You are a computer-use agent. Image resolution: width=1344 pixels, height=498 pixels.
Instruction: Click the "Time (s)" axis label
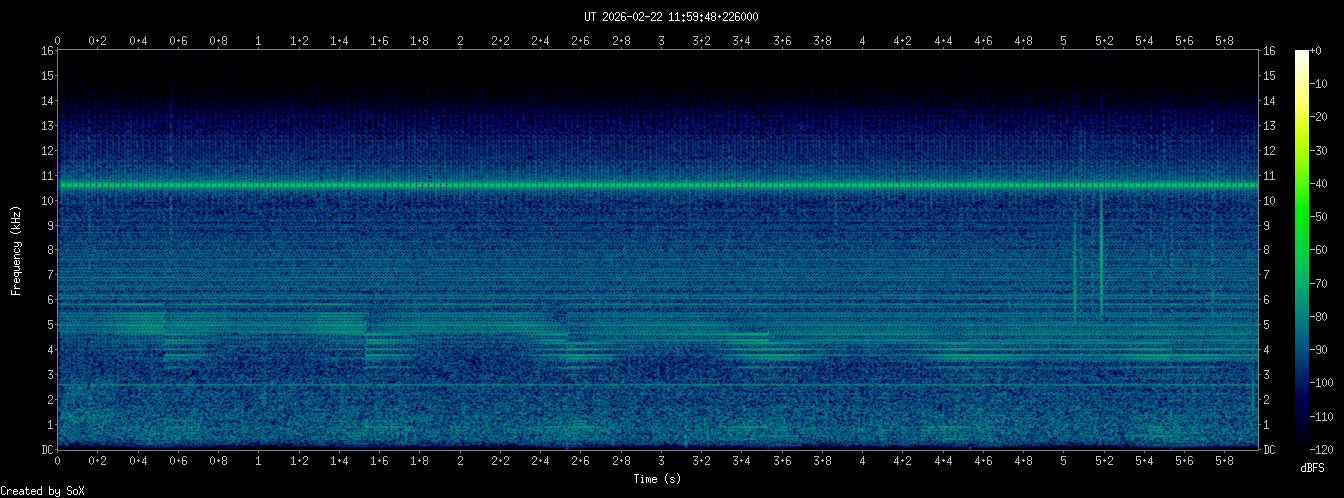point(659,479)
